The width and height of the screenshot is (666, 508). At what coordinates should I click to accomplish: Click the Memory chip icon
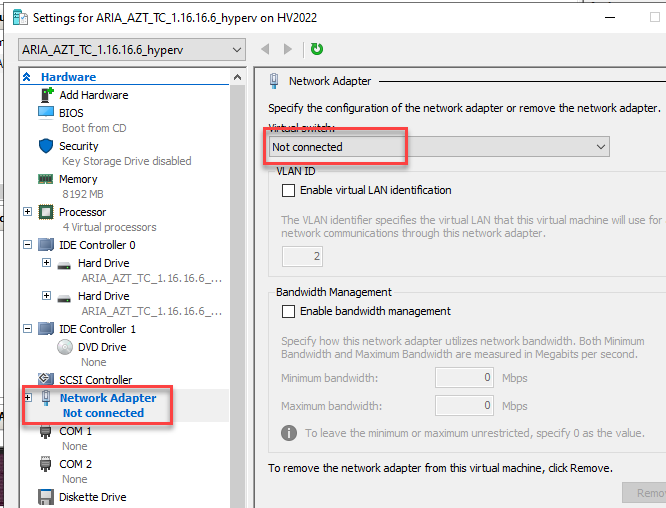coord(45,179)
